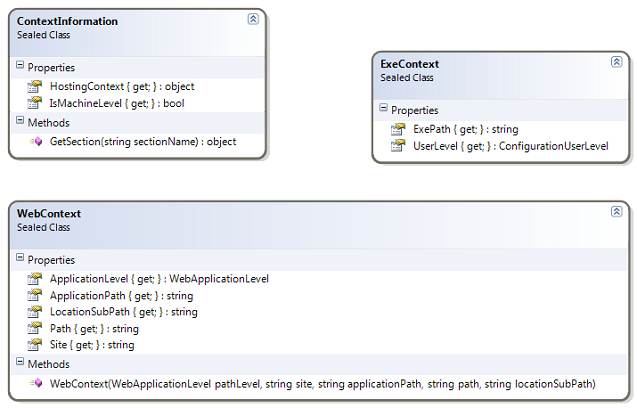Select Path { get; } : string member

pos(94,329)
